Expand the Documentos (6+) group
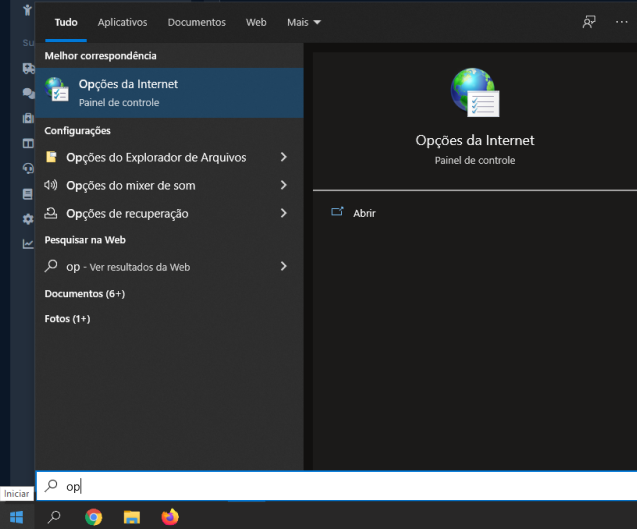637x529 pixels. 84,293
